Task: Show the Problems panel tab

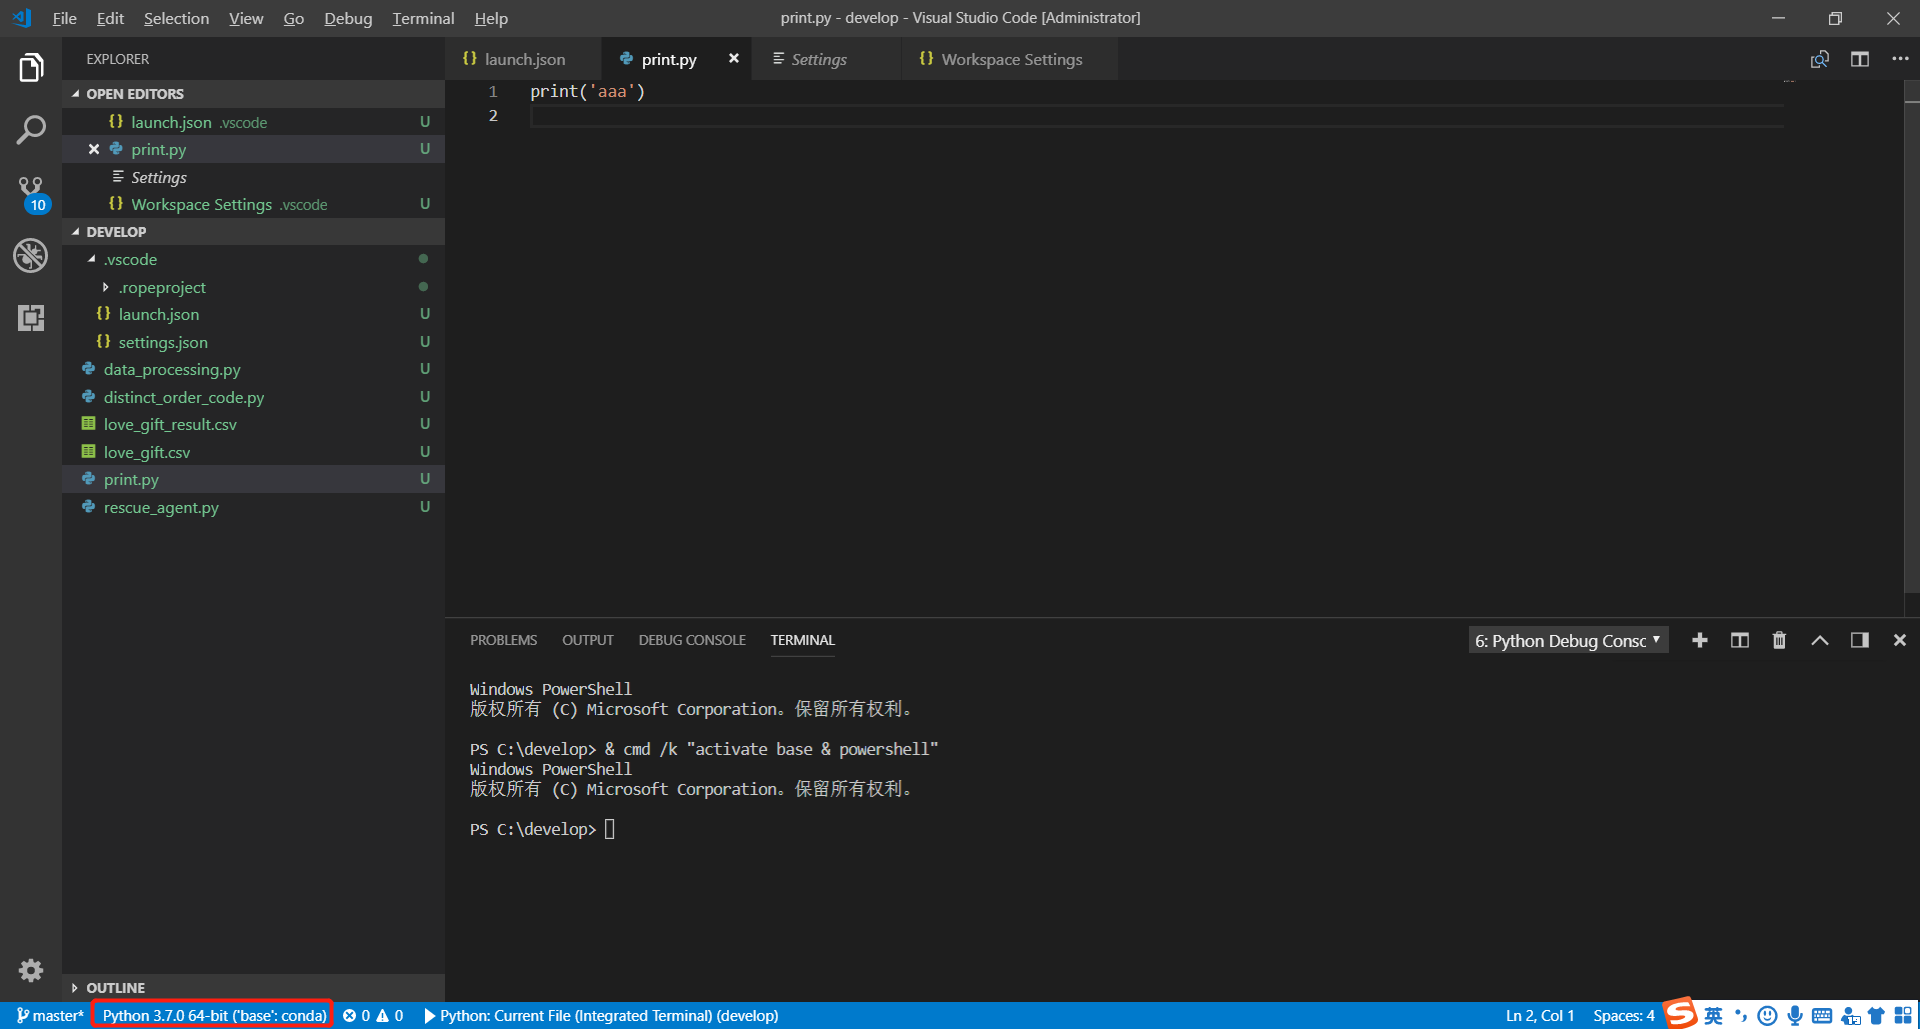Action: coord(503,640)
